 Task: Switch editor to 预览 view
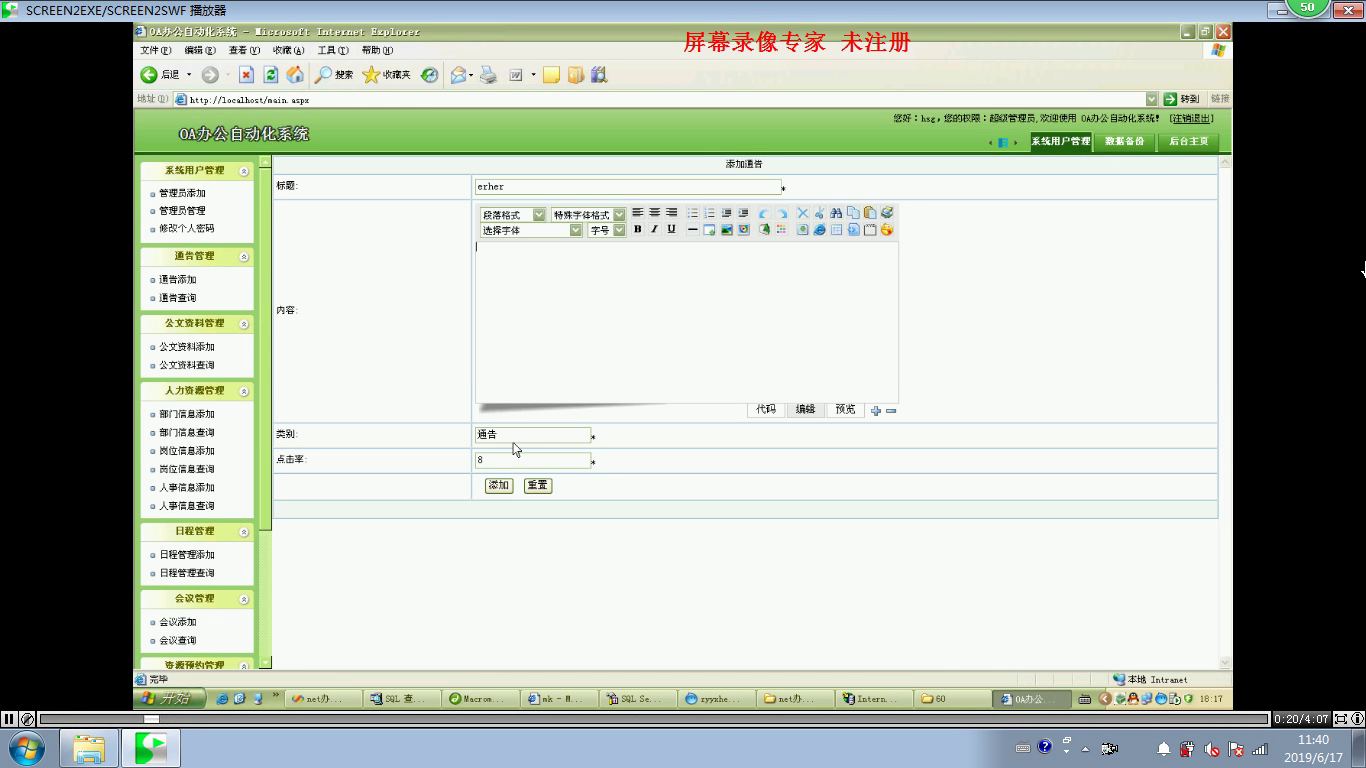pos(845,409)
